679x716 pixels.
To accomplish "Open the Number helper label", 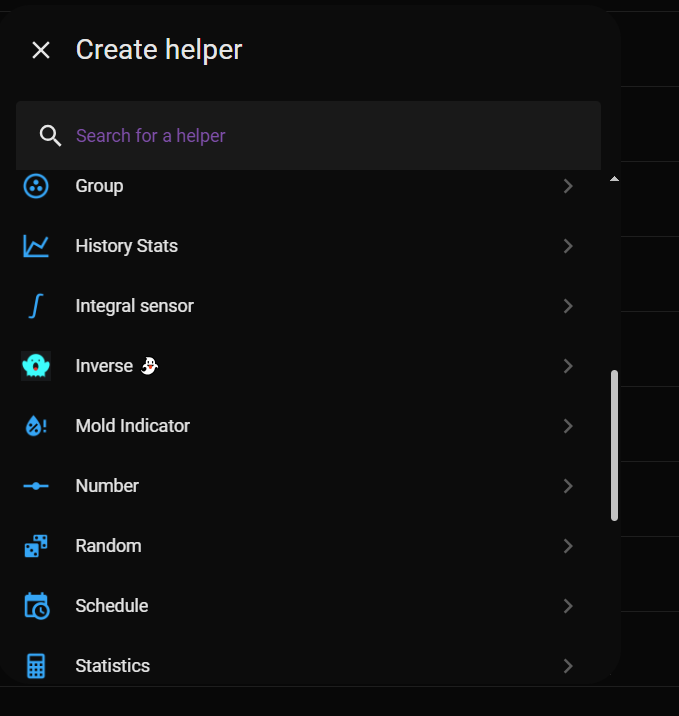I will coord(107,486).
